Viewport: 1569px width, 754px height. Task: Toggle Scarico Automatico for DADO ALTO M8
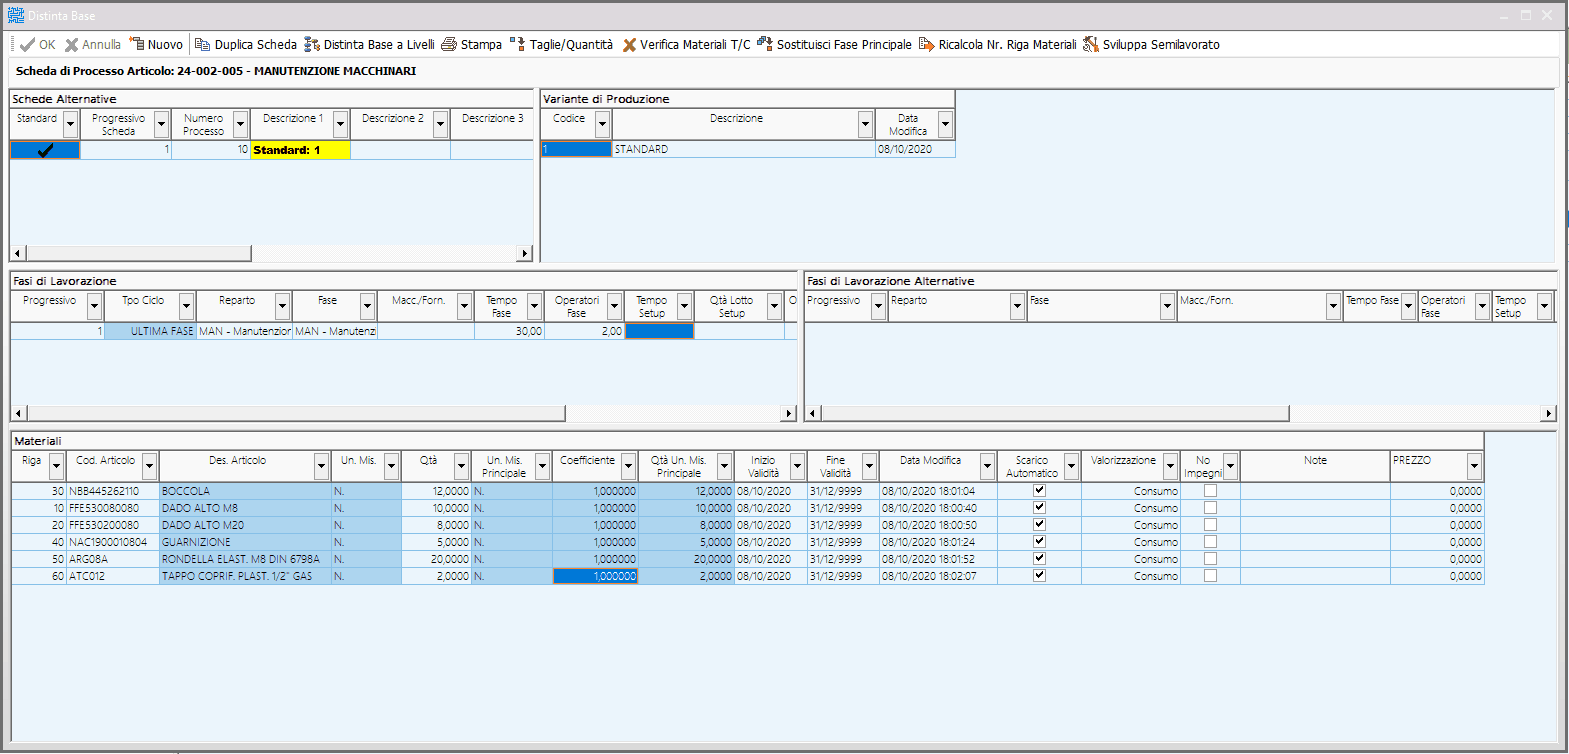1039,507
